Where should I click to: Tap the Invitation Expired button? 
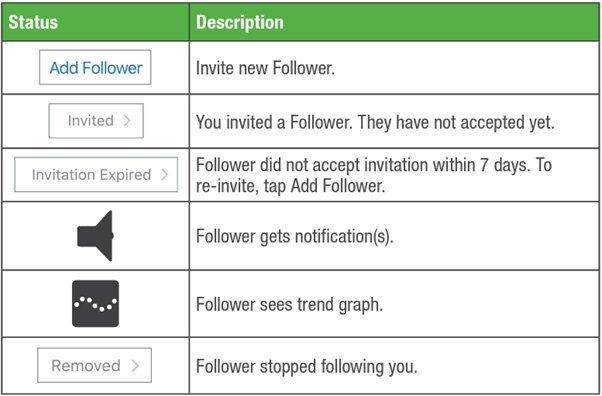[96, 174]
